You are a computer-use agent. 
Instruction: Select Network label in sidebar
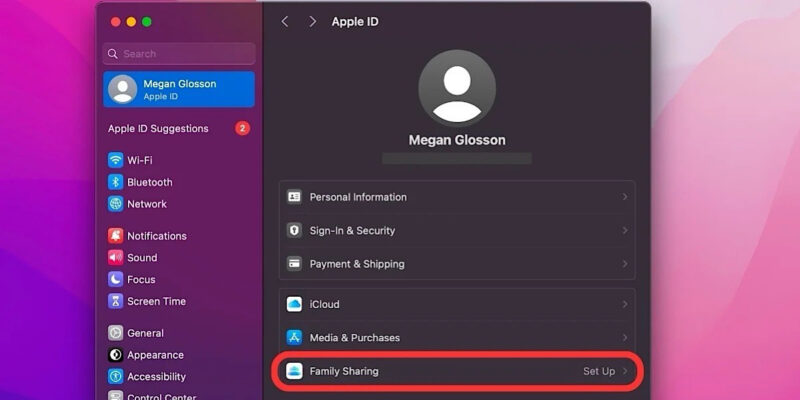pos(147,204)
